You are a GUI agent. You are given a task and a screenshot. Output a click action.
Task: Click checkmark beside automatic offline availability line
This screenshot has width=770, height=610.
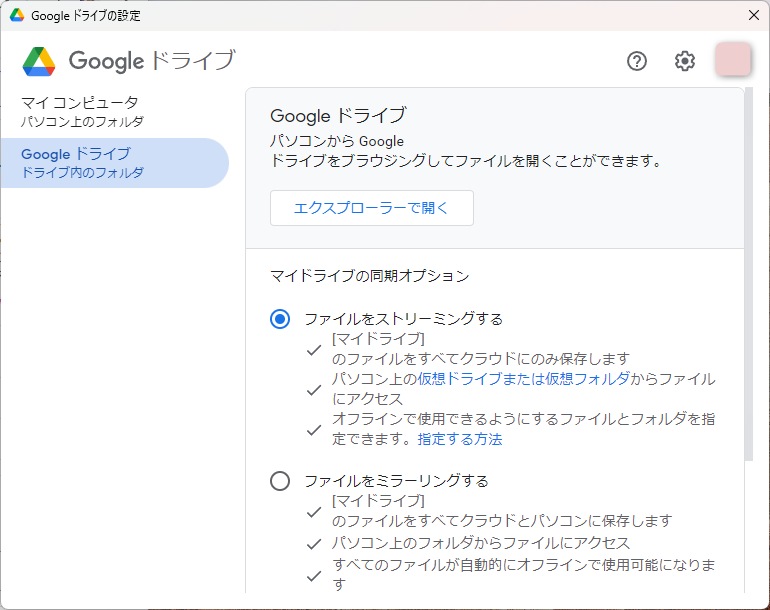point(314,576)
